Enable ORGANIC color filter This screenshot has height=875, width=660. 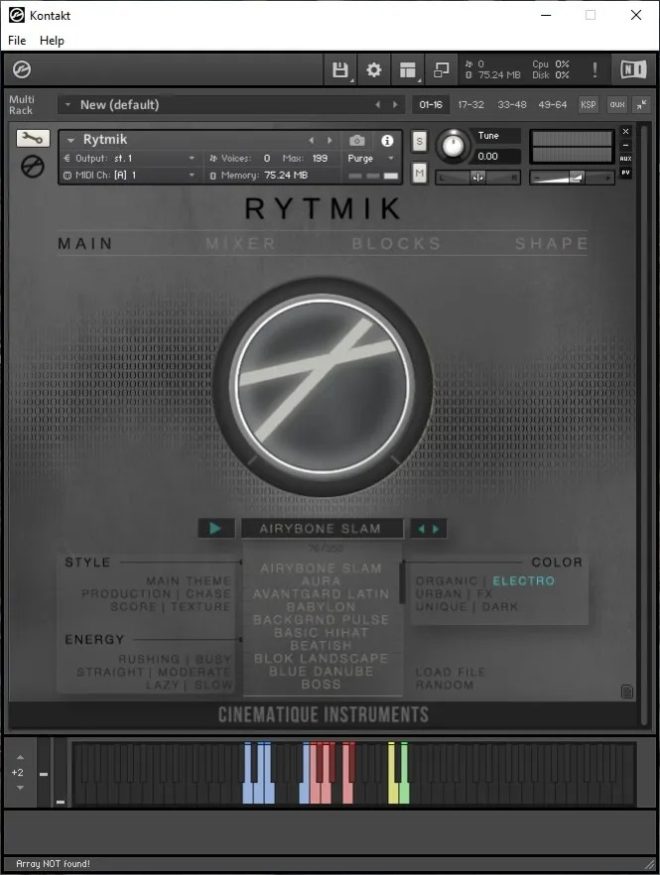446,581
